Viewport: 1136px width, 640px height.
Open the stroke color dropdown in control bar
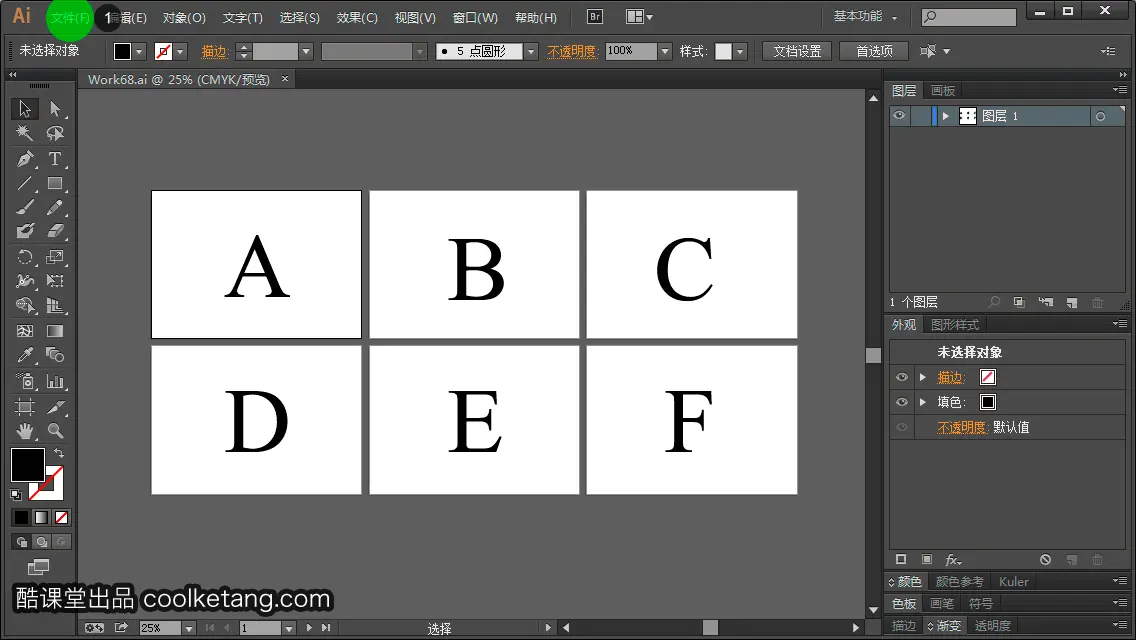point(181,51)
